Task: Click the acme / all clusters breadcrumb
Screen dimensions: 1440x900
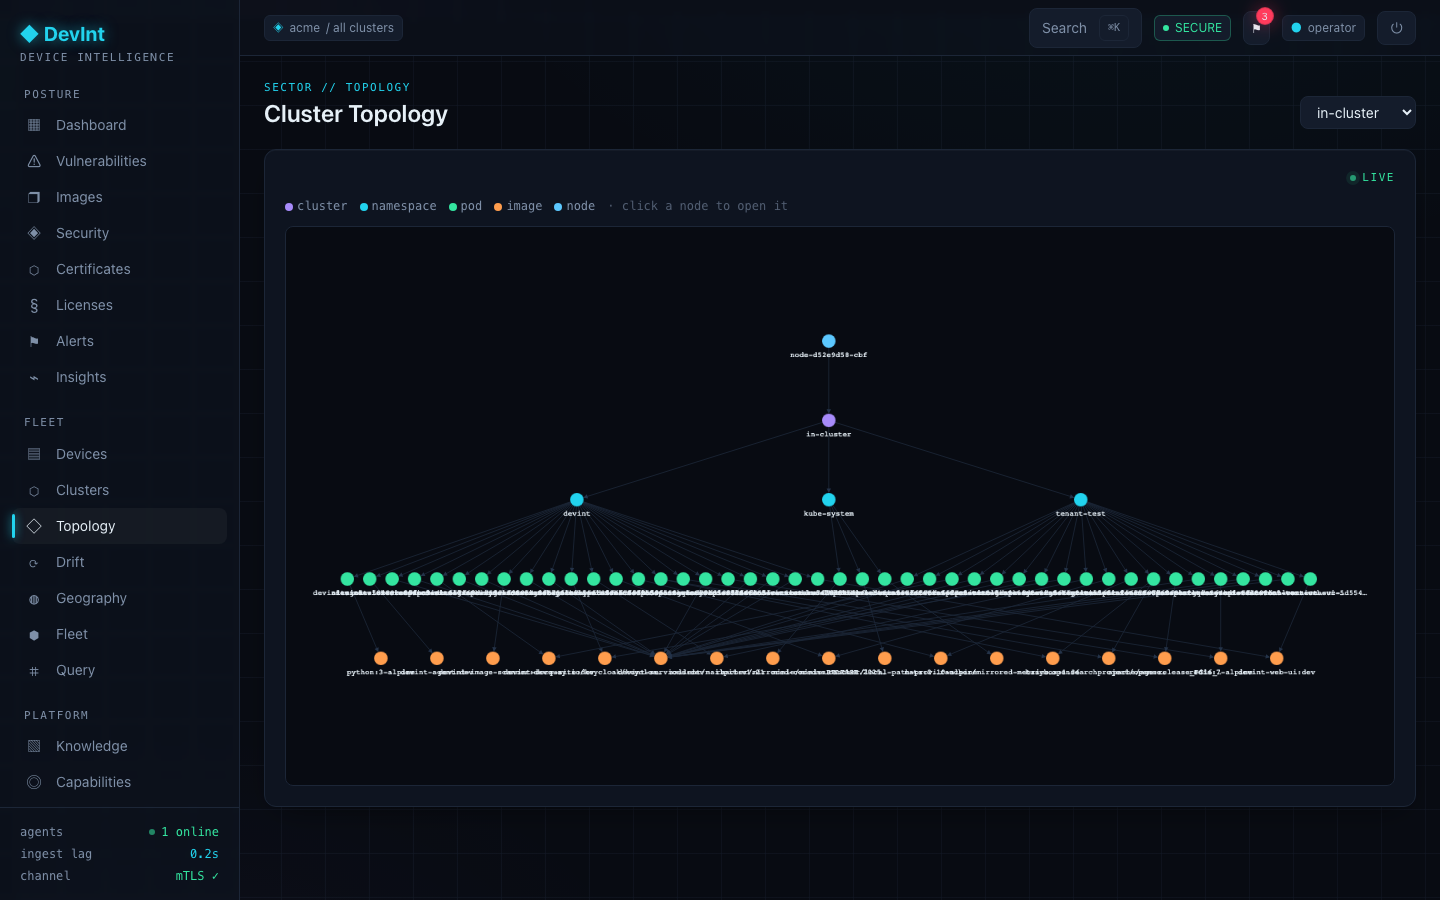Action: tap(333, 28)
